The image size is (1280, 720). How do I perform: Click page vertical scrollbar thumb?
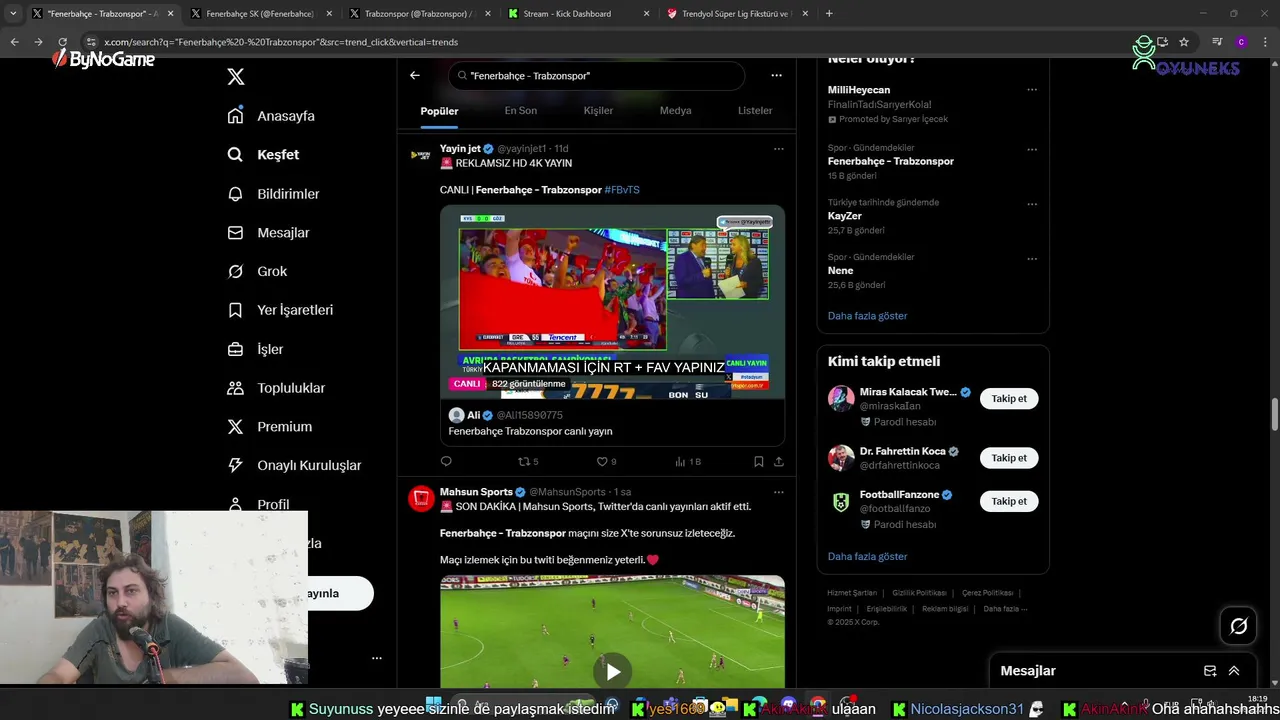point(1274,414)
